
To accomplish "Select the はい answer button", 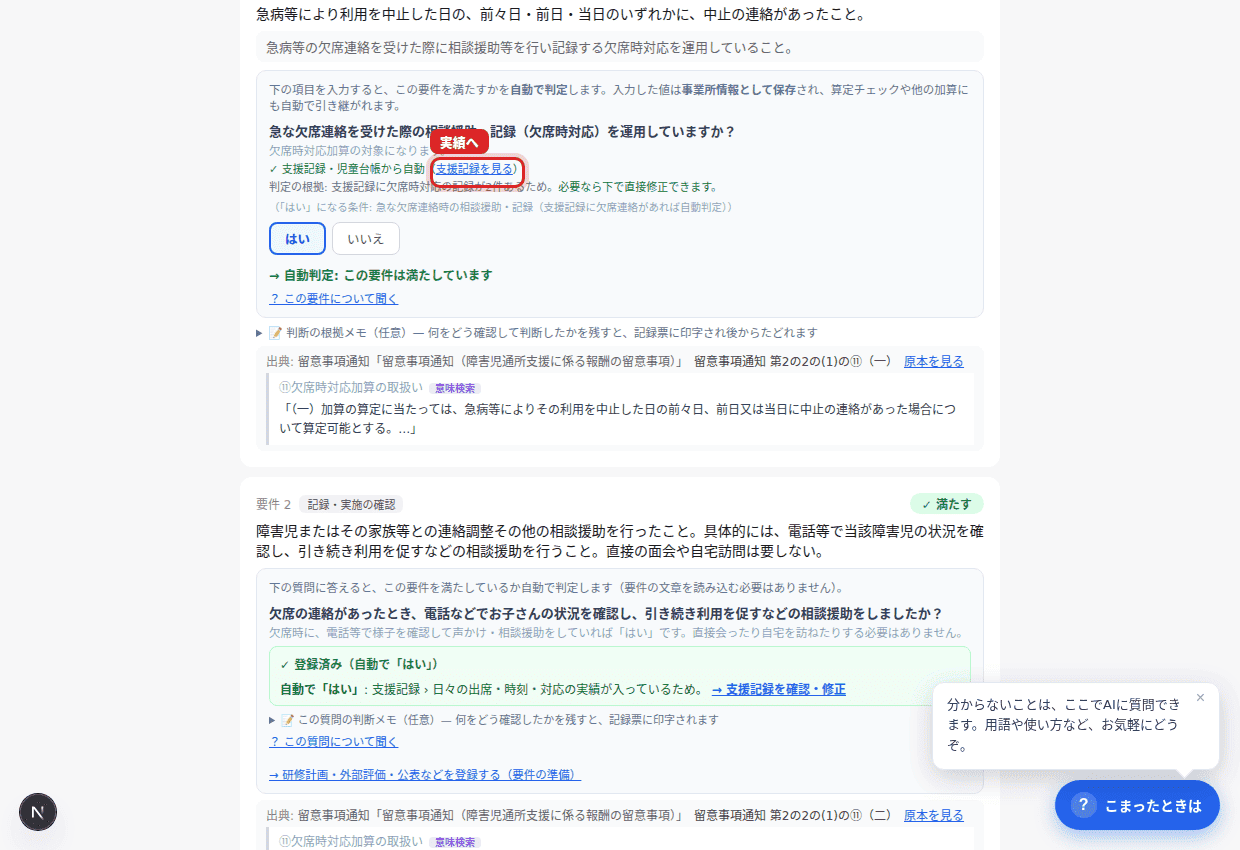I will (x=297, y=239).
